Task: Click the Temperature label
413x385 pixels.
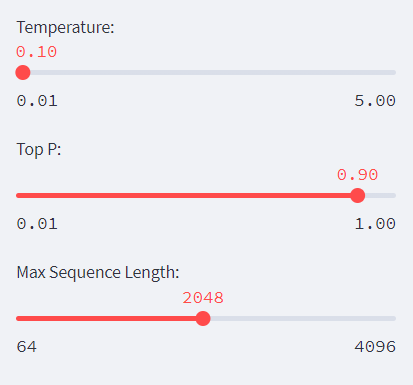Action: coord(65,27)
